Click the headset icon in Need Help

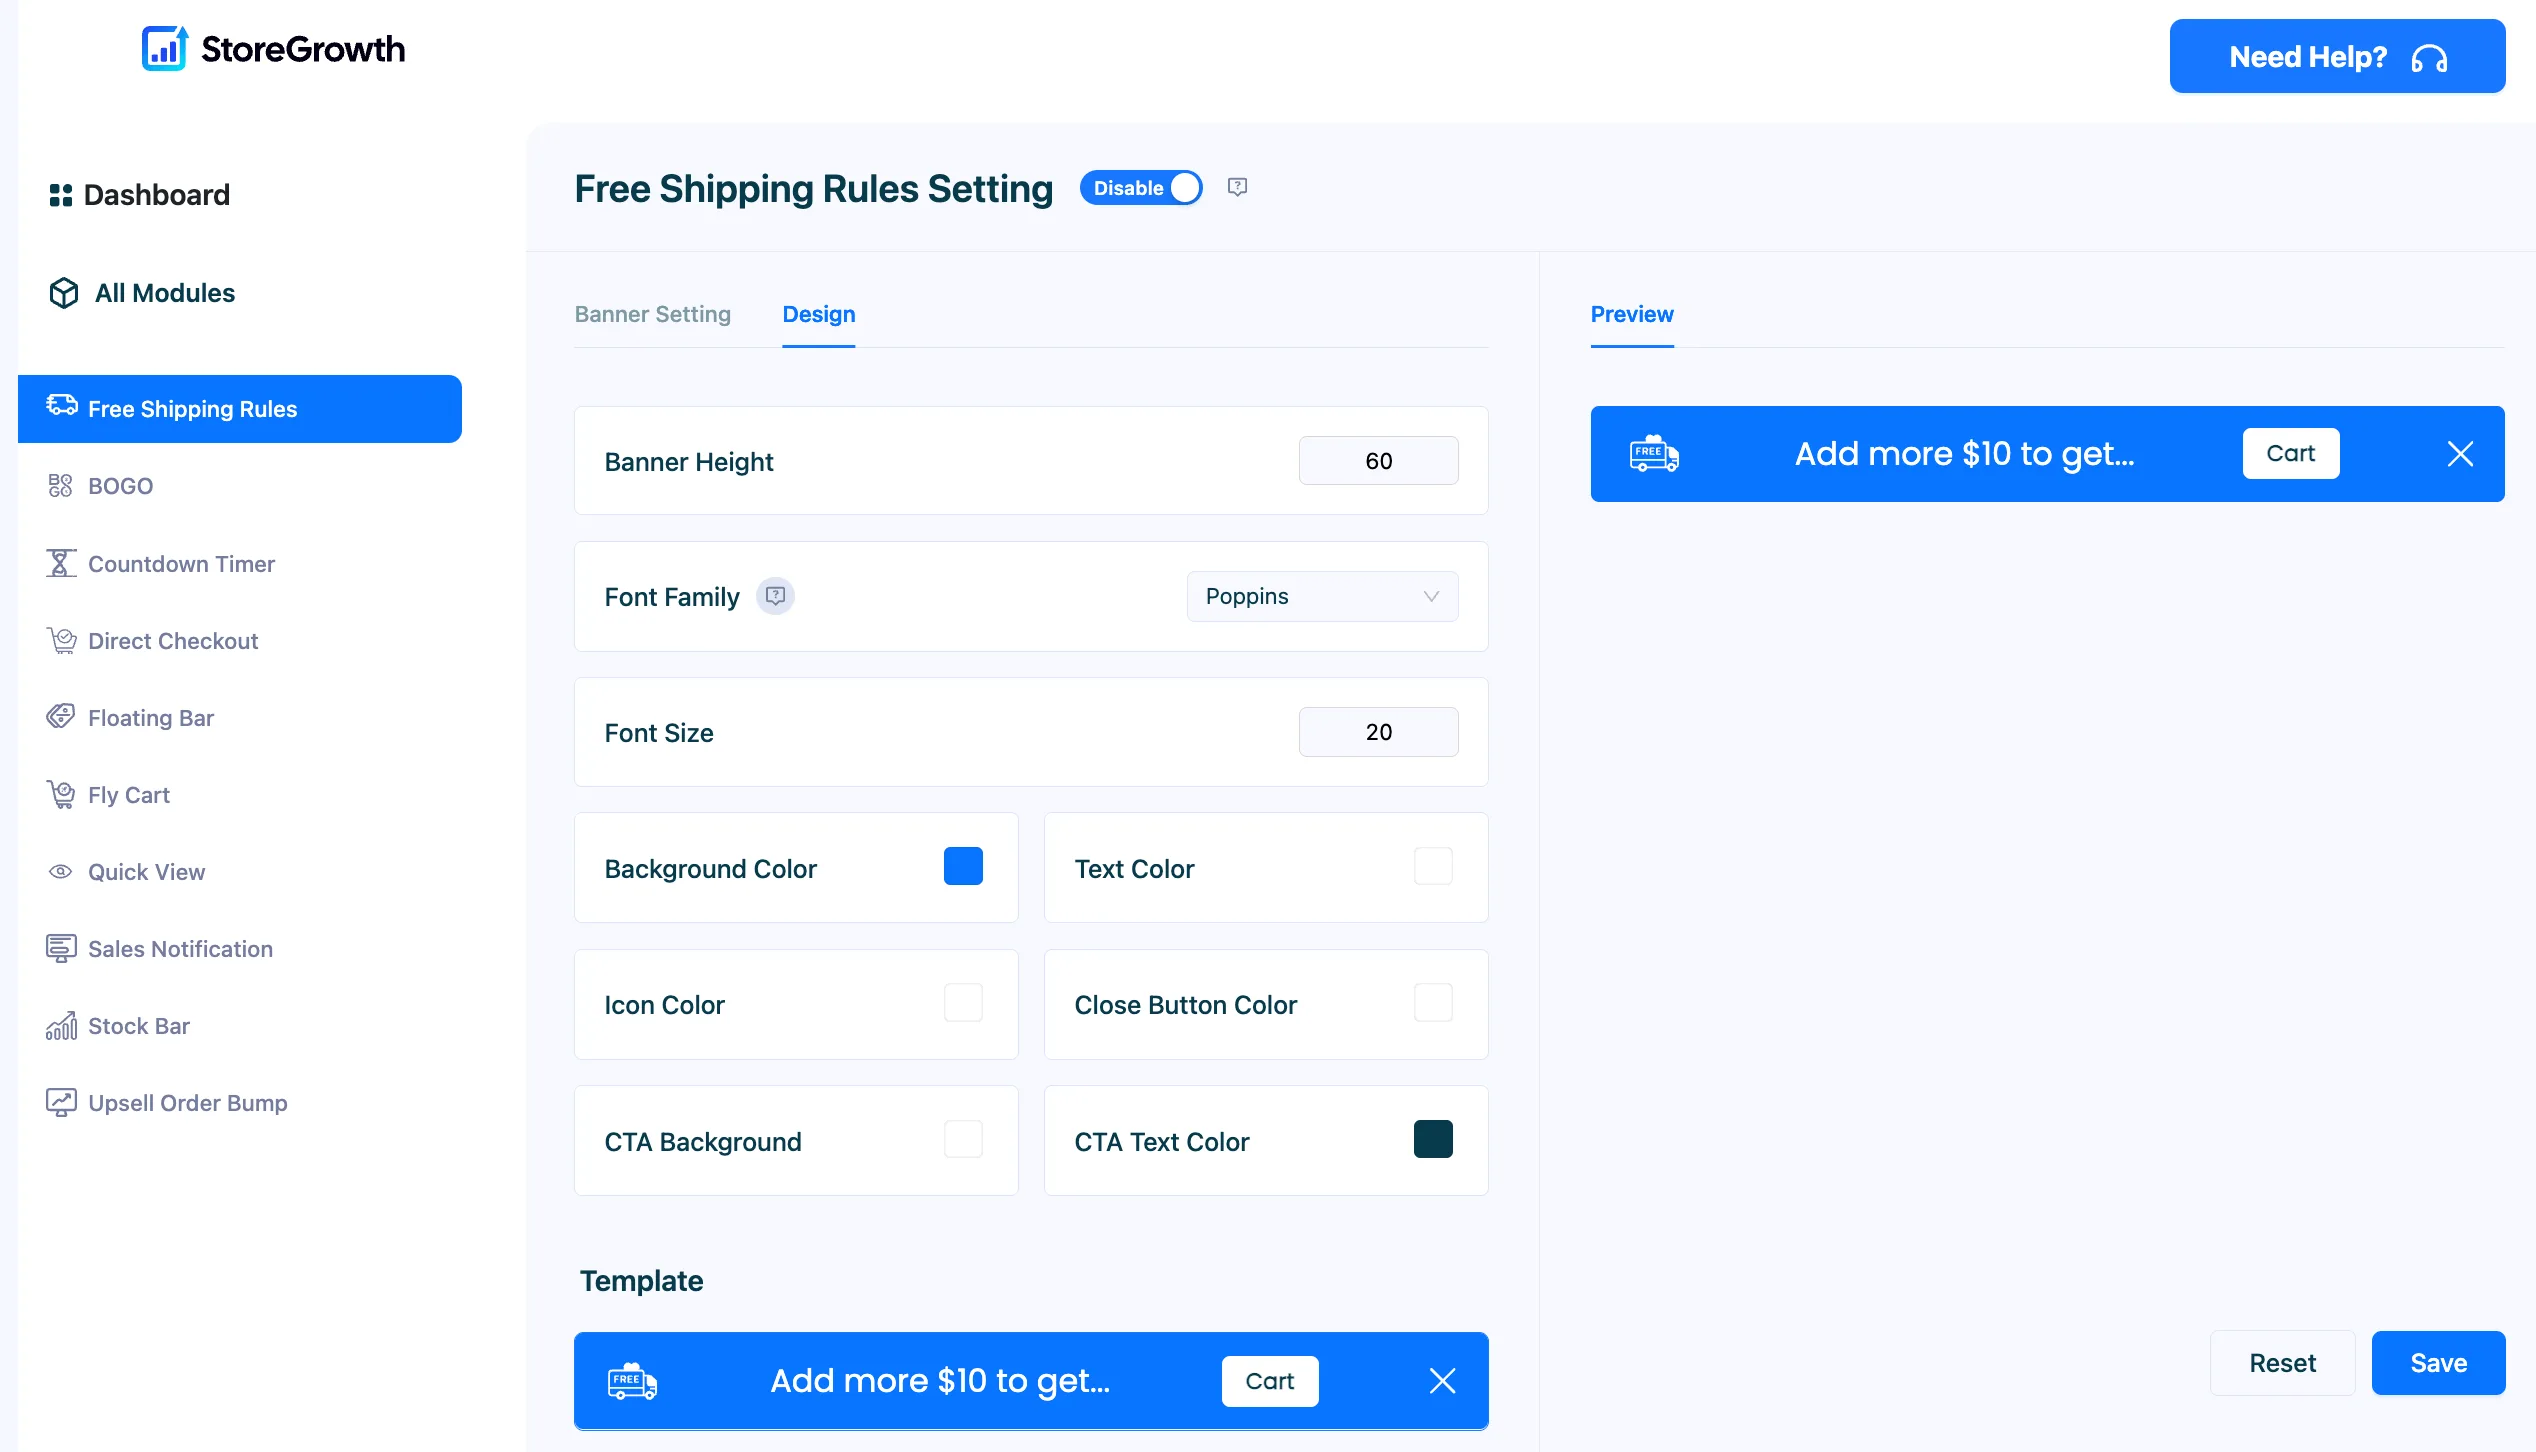pos(2429,58)
